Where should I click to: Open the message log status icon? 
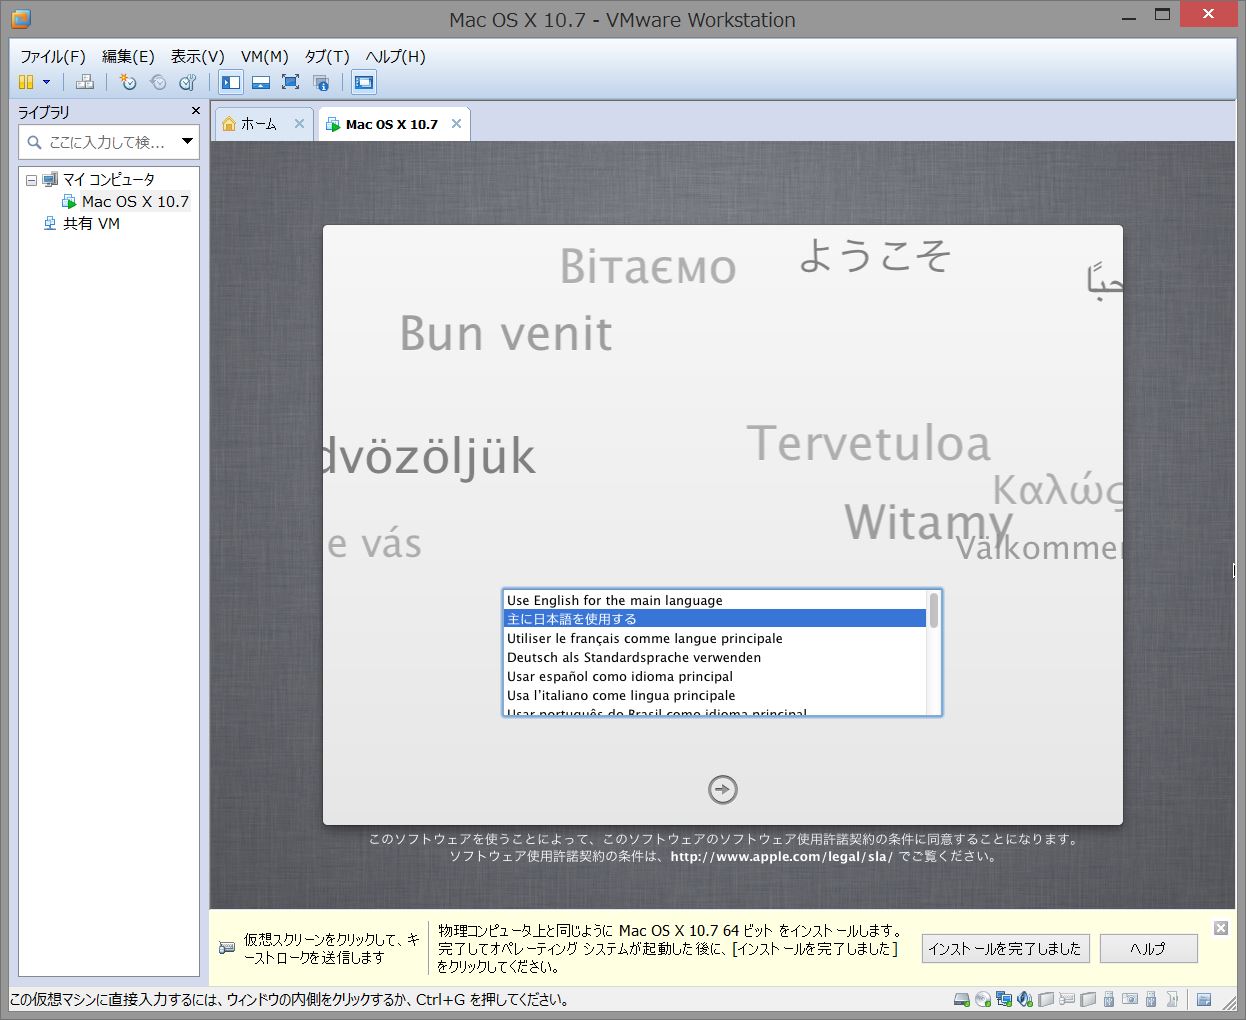pos(1205,999)
